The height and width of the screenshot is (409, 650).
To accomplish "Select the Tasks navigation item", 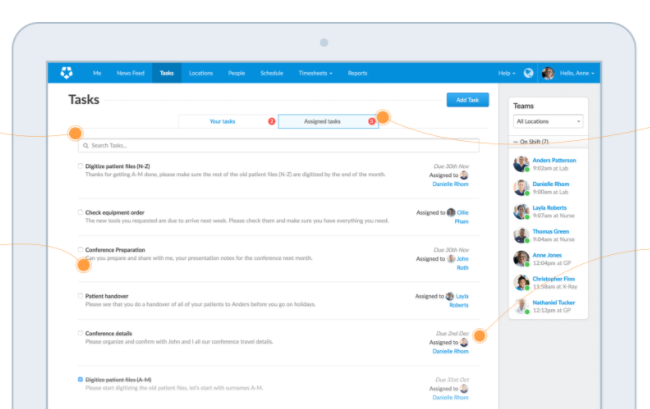I will [167, 73].
